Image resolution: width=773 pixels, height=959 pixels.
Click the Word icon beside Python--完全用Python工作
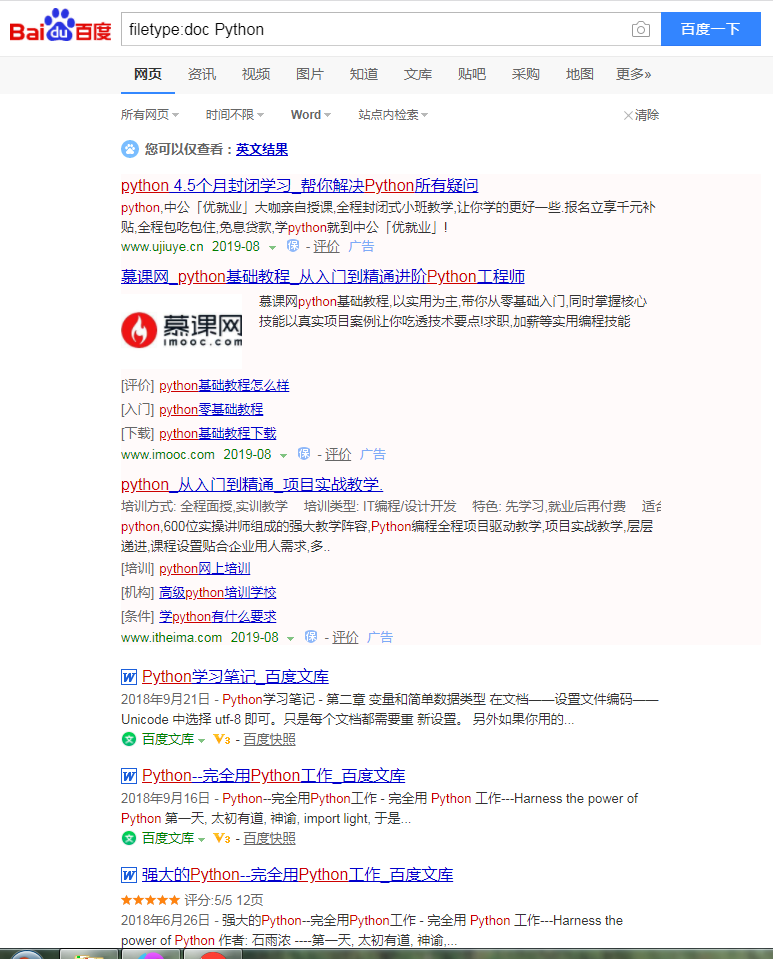pyautogui.click(x=128, y=776)
